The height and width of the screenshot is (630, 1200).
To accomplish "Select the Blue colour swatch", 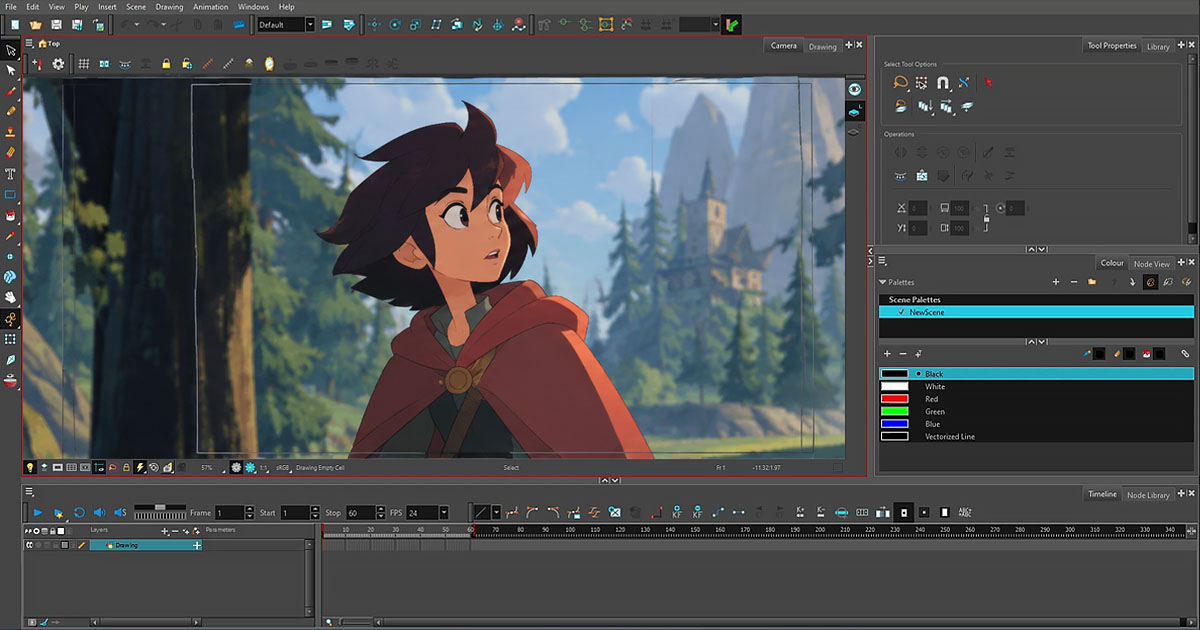I will [x=894, y=424].
